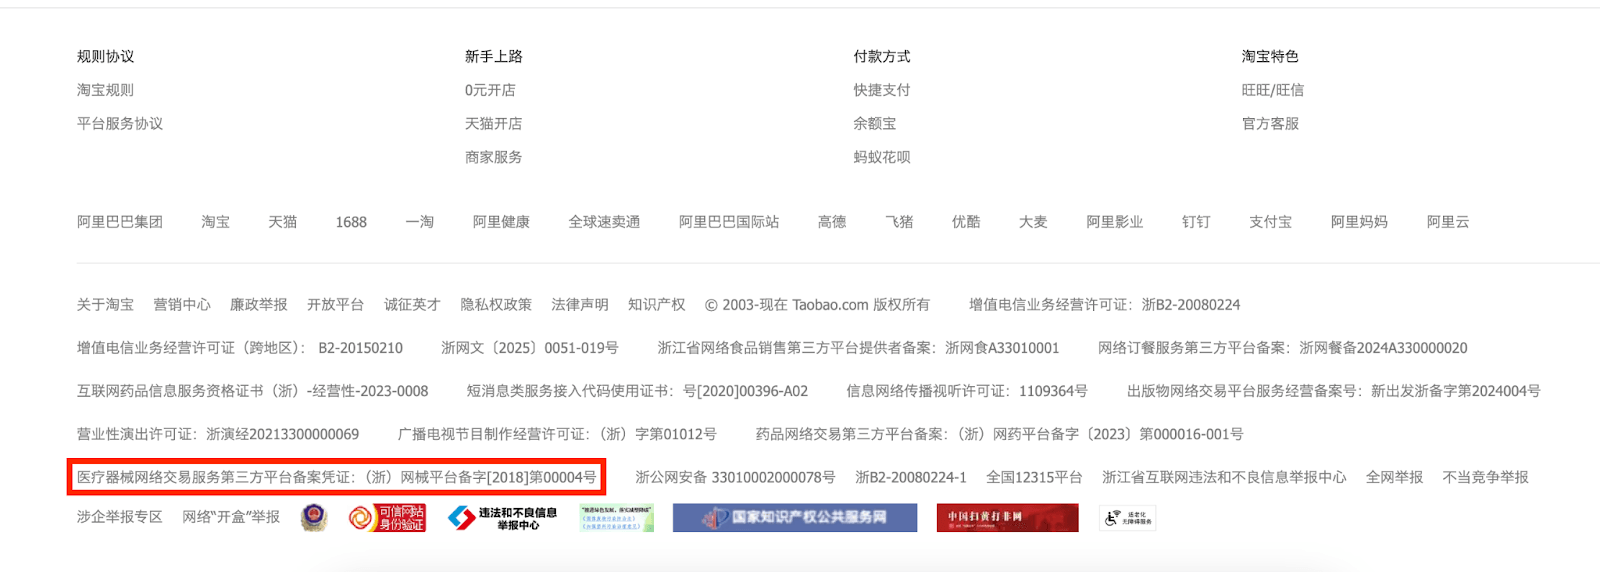Image resolution: width=1600 pixels, height=572 pixels.
Task: Open the 中国扫黄打非网 banner
Action: click(1008, 517)
